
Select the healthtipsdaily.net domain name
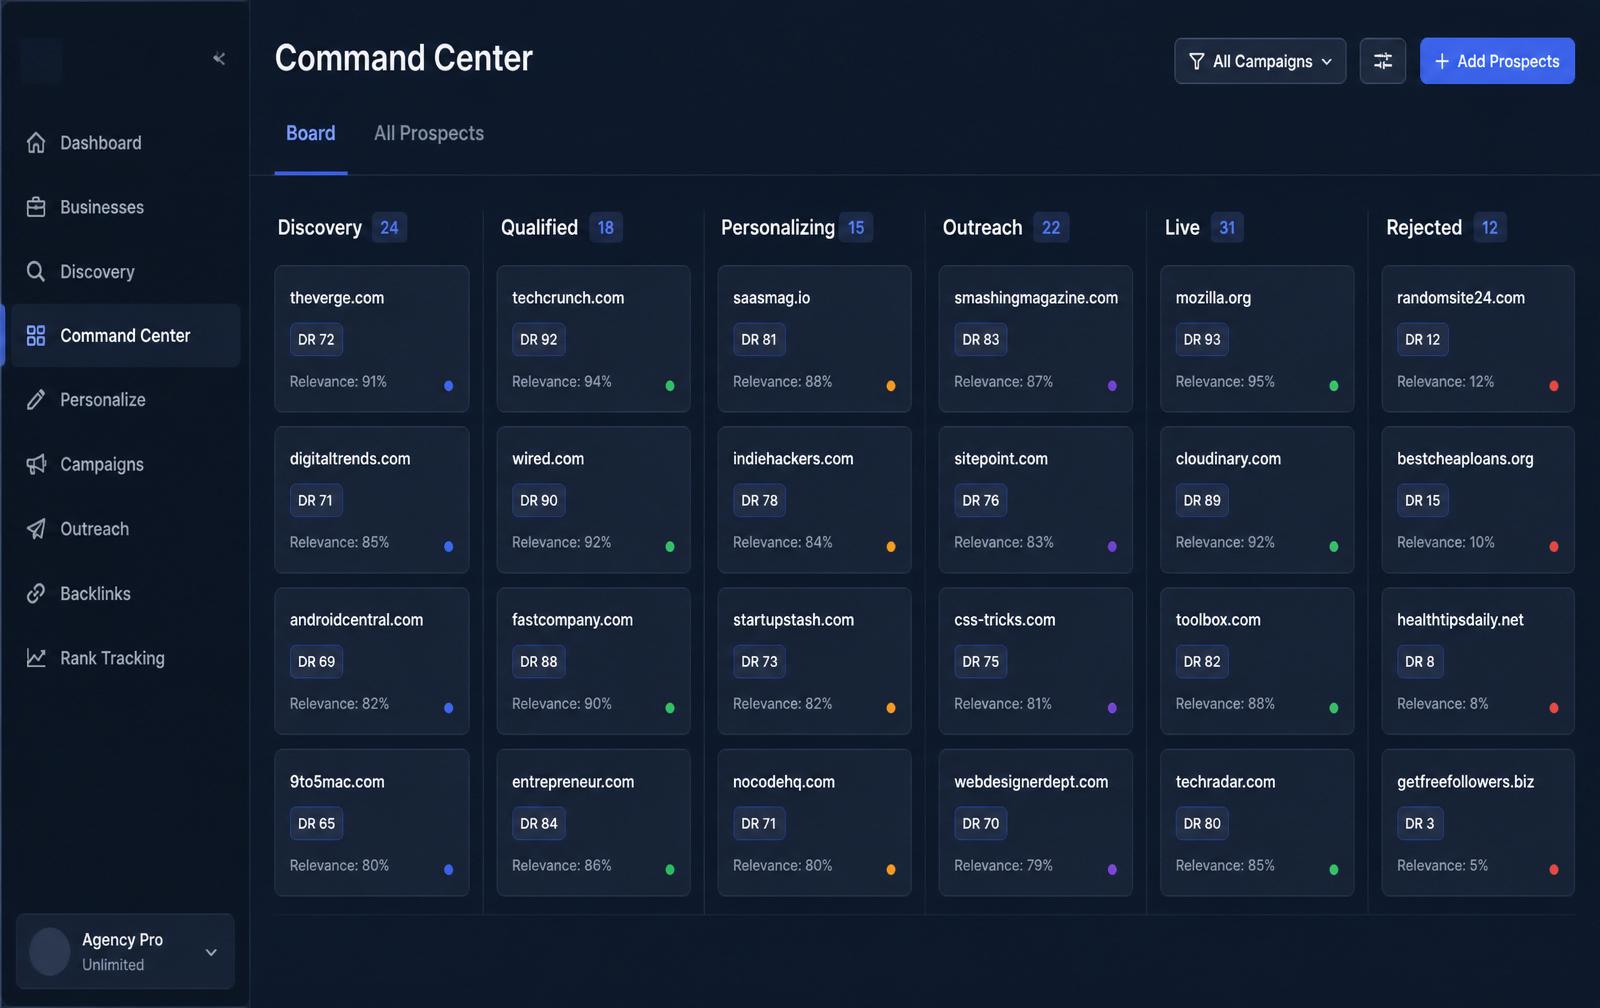(1460, 620)
